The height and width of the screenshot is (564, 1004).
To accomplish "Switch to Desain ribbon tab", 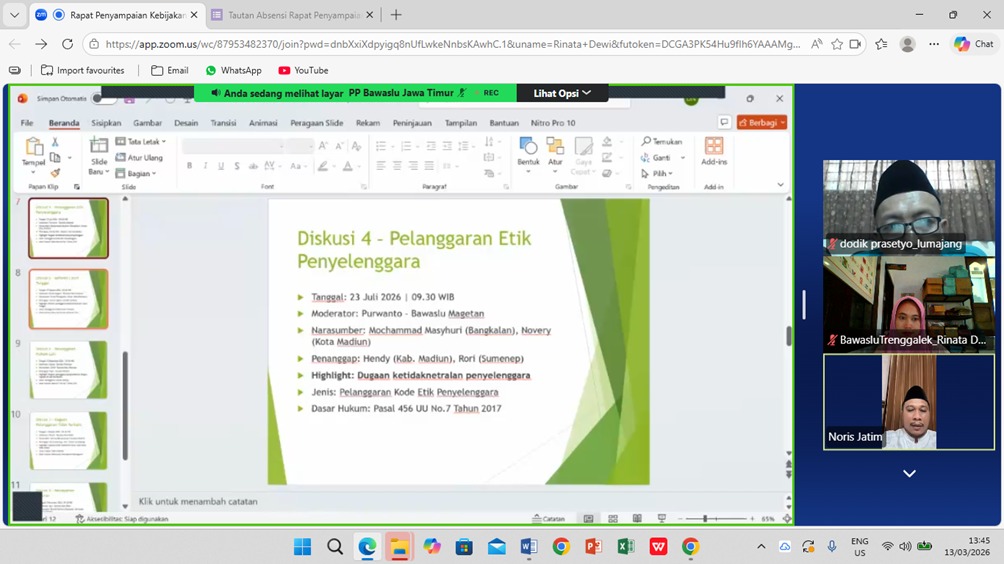I will click(x=186, y=123).
